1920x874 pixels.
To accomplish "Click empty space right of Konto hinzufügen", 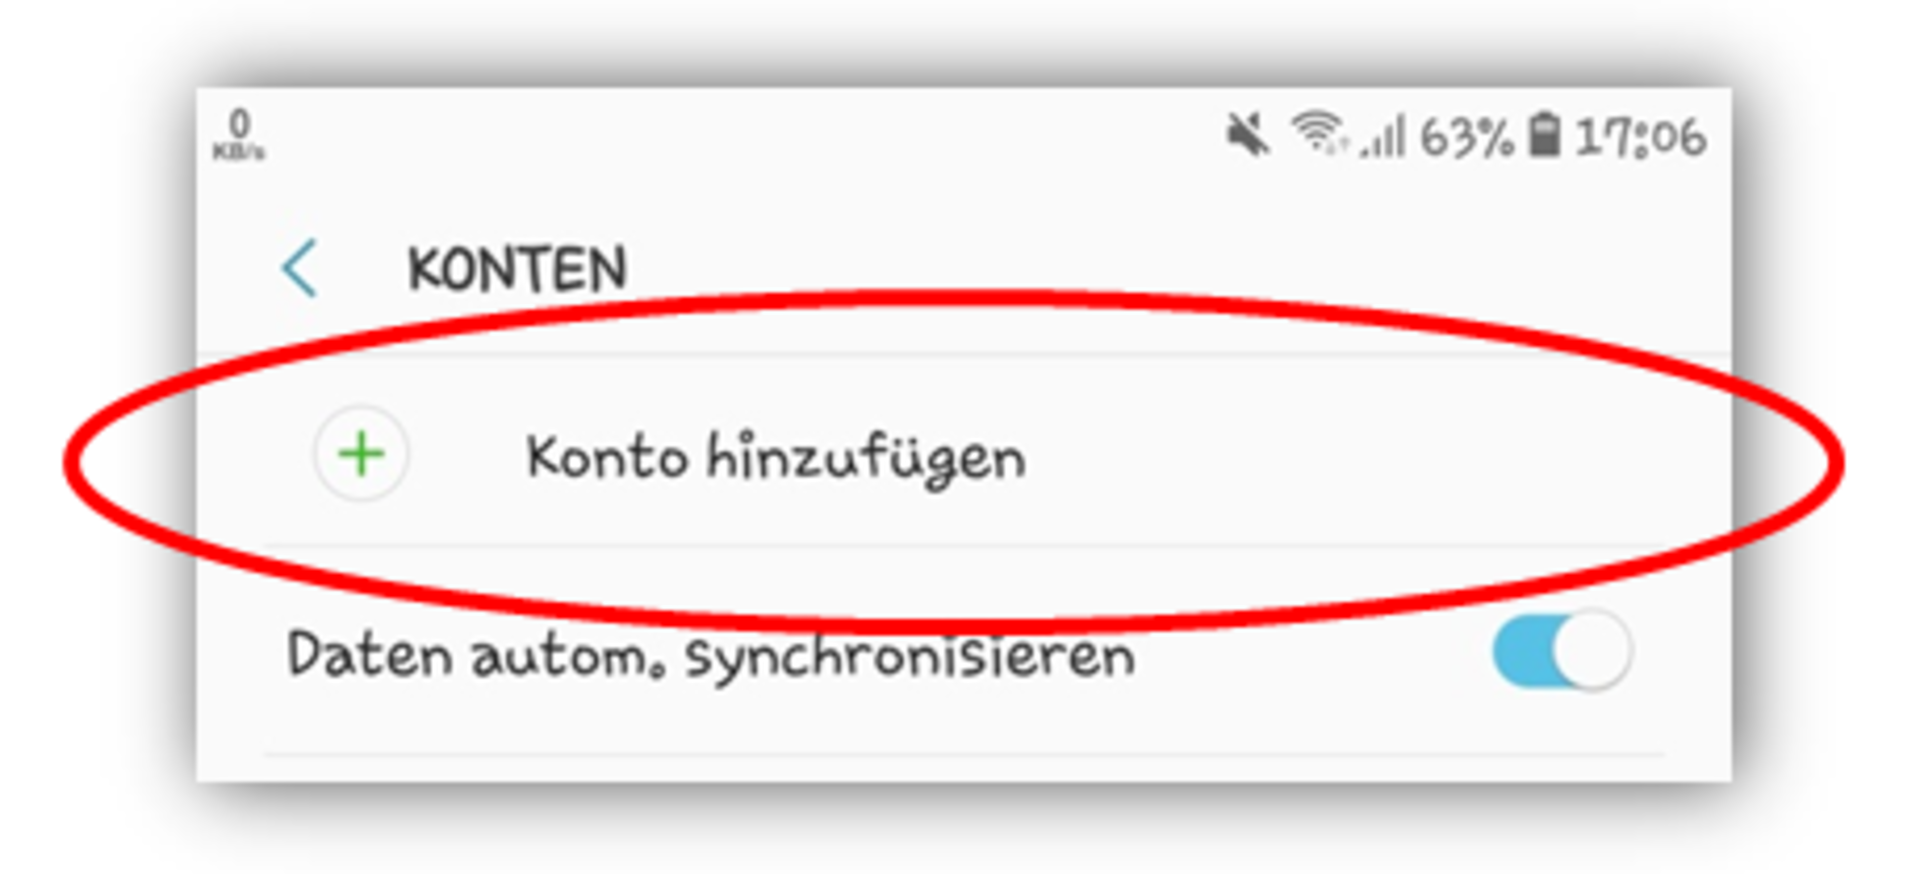I will pos(1350,455).
